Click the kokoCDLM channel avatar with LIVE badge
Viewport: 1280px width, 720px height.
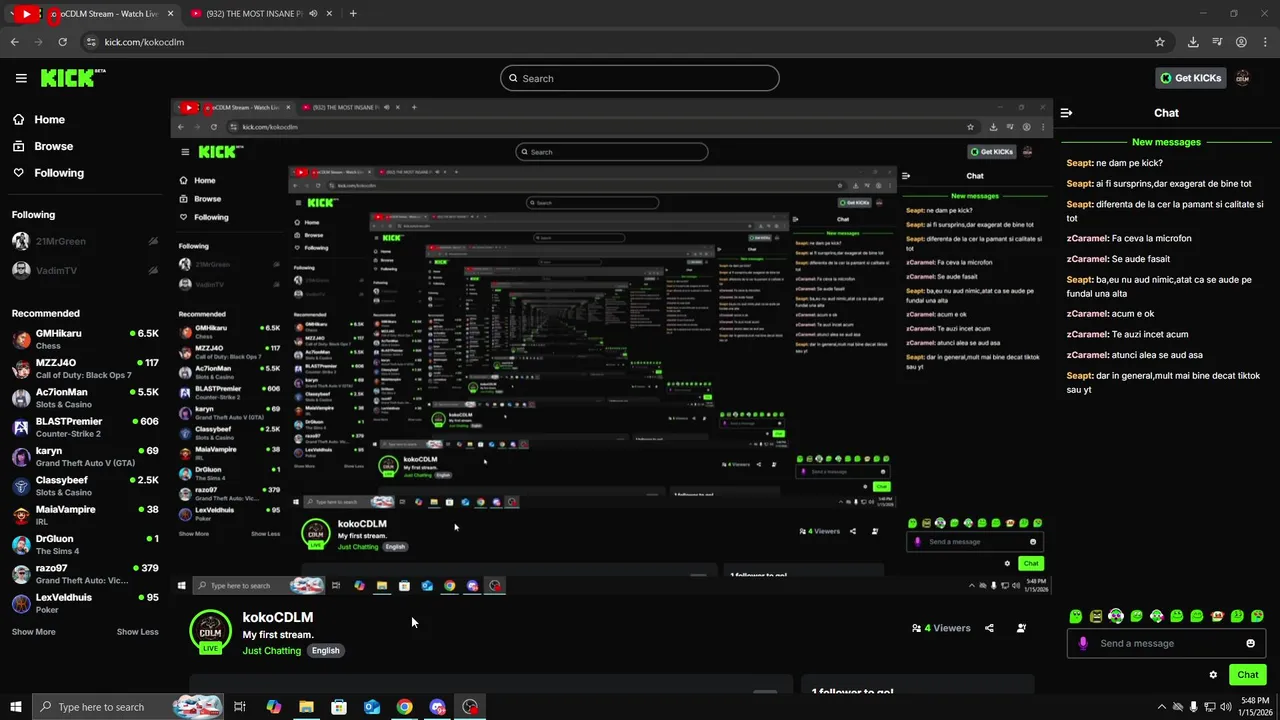click(210, 632)
